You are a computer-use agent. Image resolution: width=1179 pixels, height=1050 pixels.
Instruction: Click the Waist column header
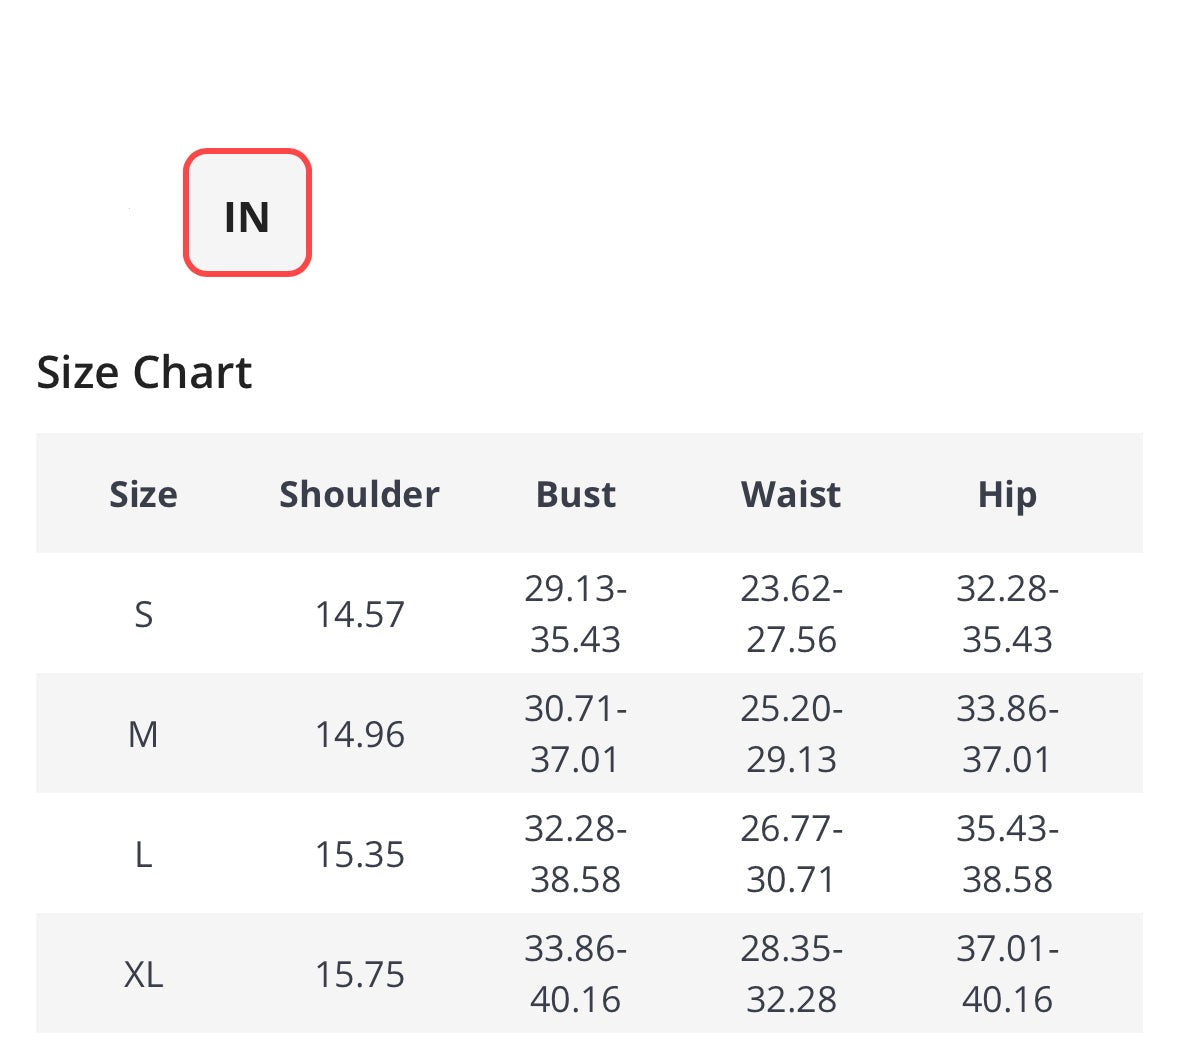point(791,494)
